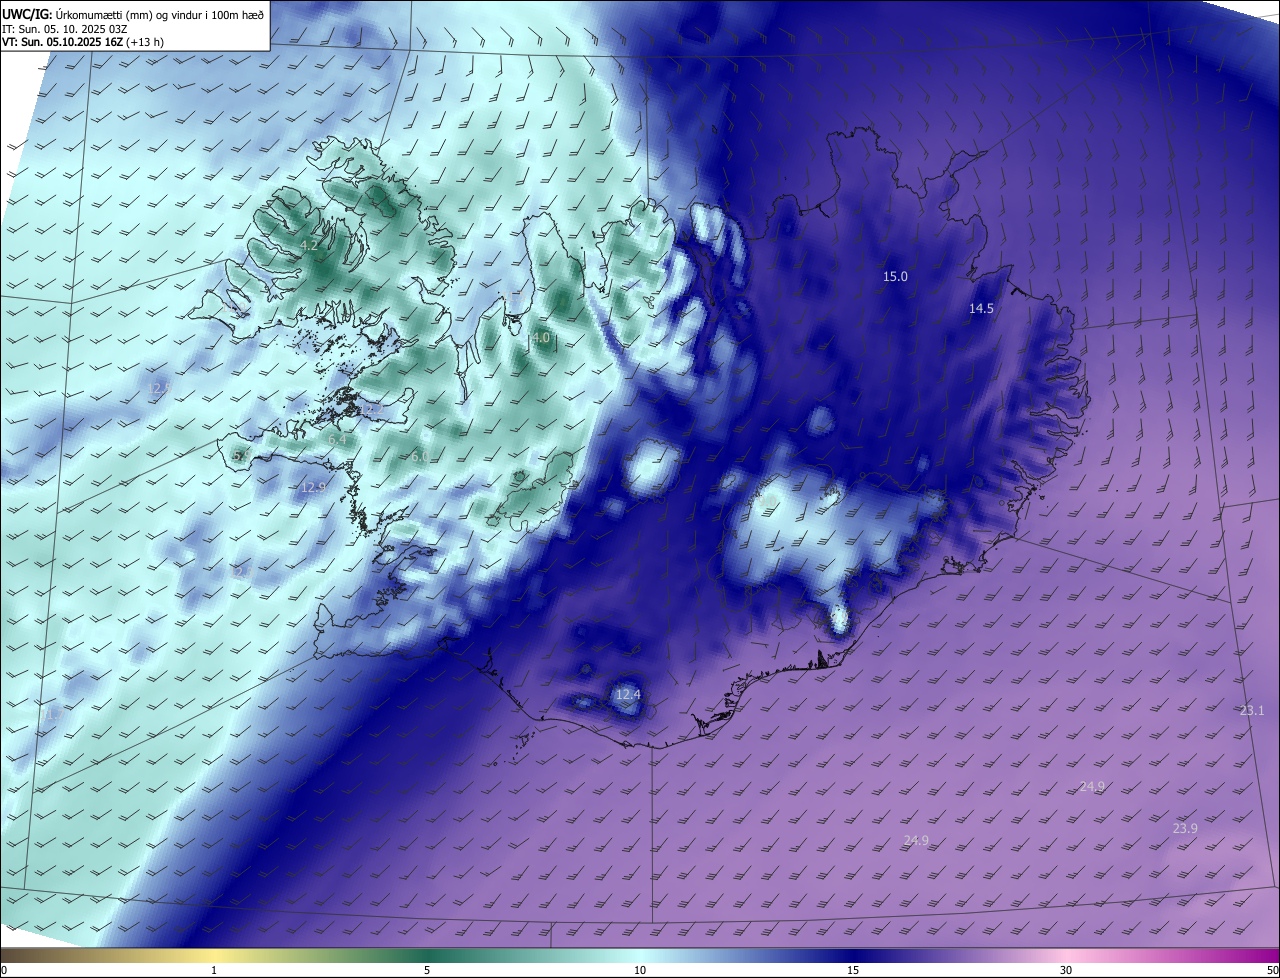This screenshot has height=978, width=1280.
Task: Click the '5' tick on the color scale
Action: 427,970
